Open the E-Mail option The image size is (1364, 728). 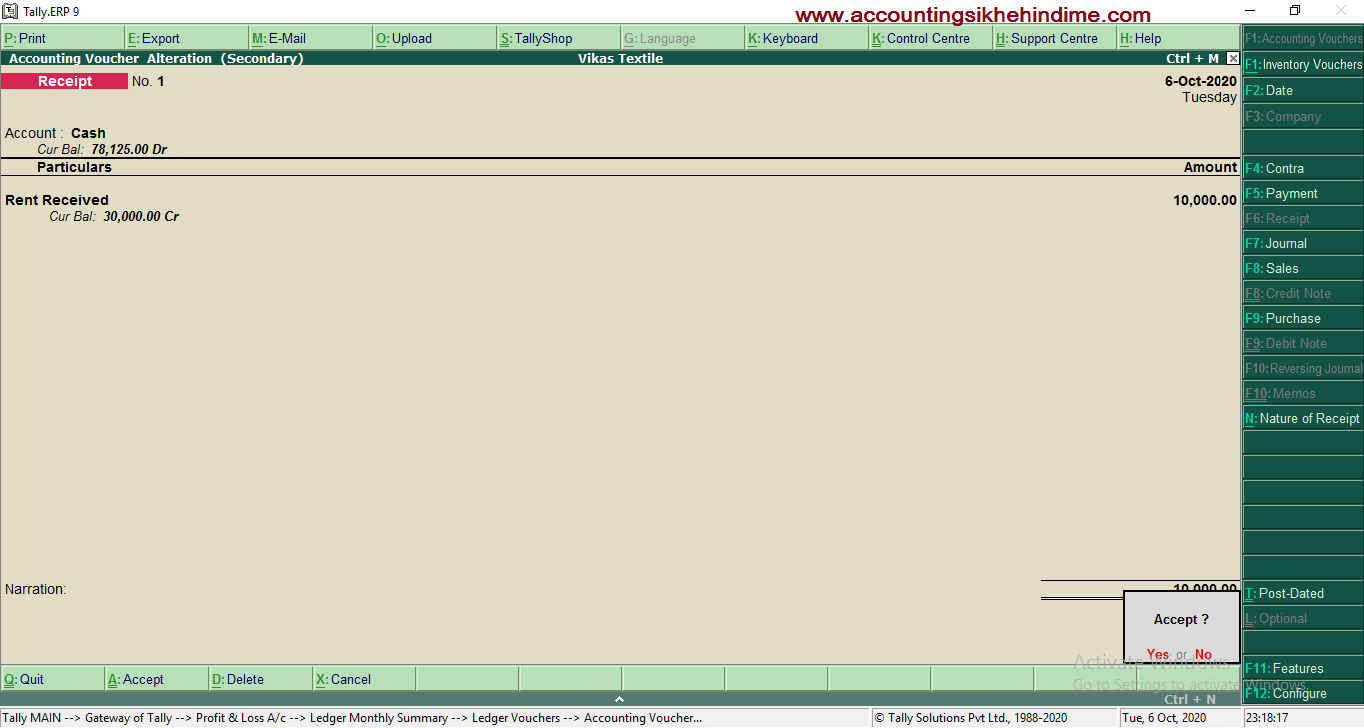click(x=310, y=38)
